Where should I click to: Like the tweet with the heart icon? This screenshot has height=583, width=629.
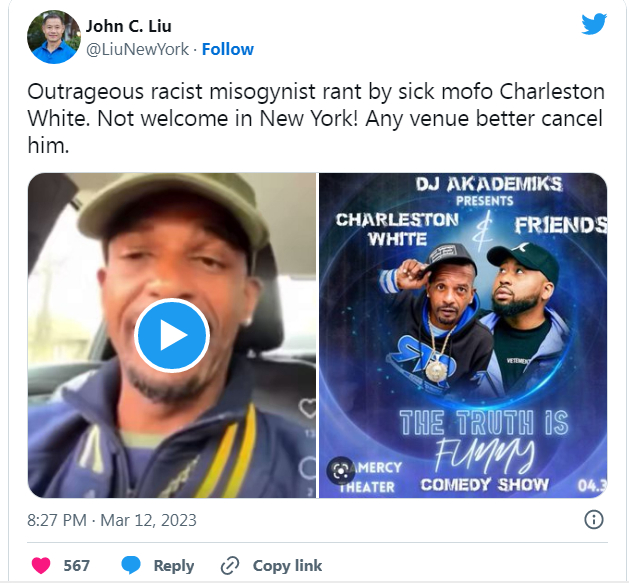tap(41, 565)
